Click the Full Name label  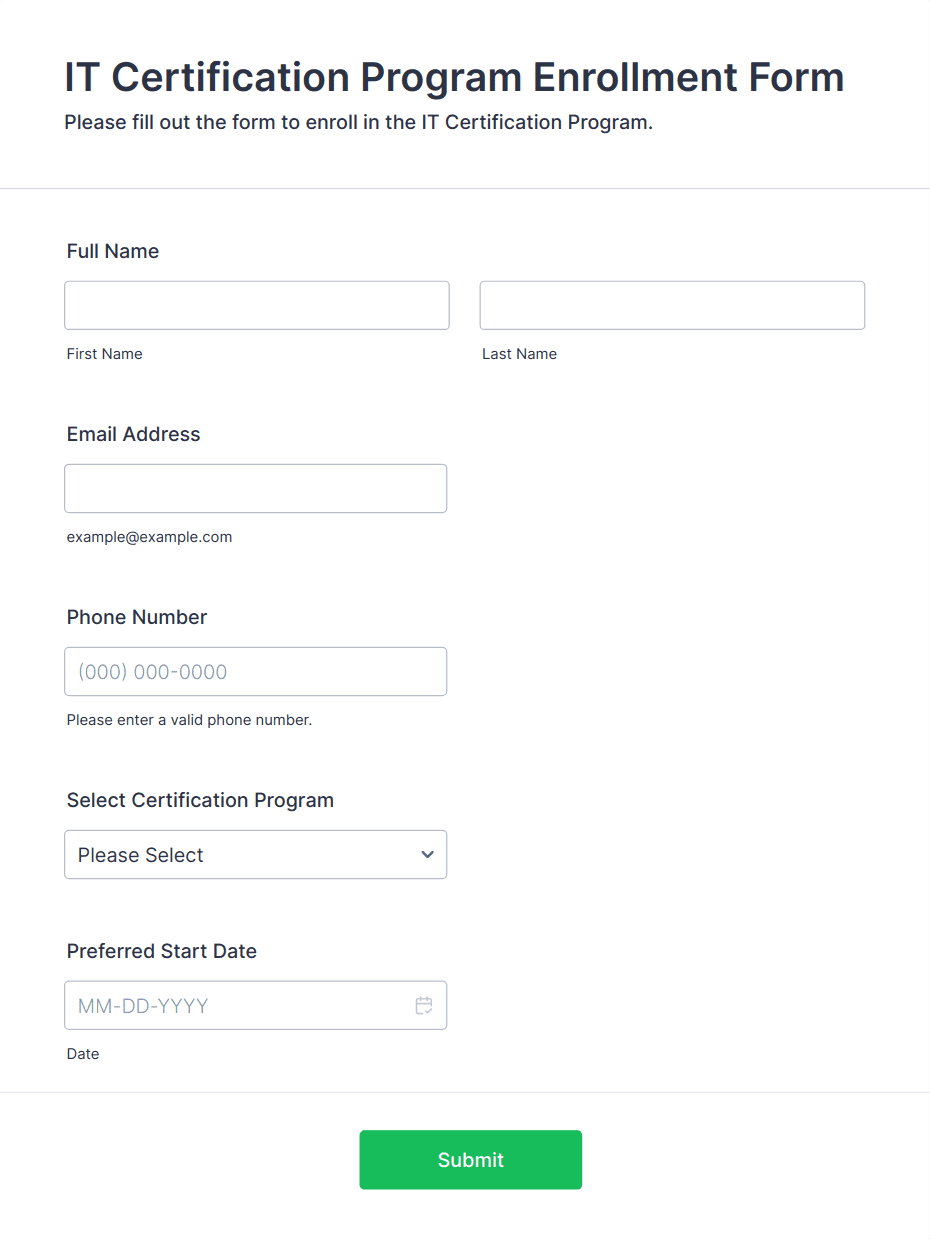[x=113, y=251]
